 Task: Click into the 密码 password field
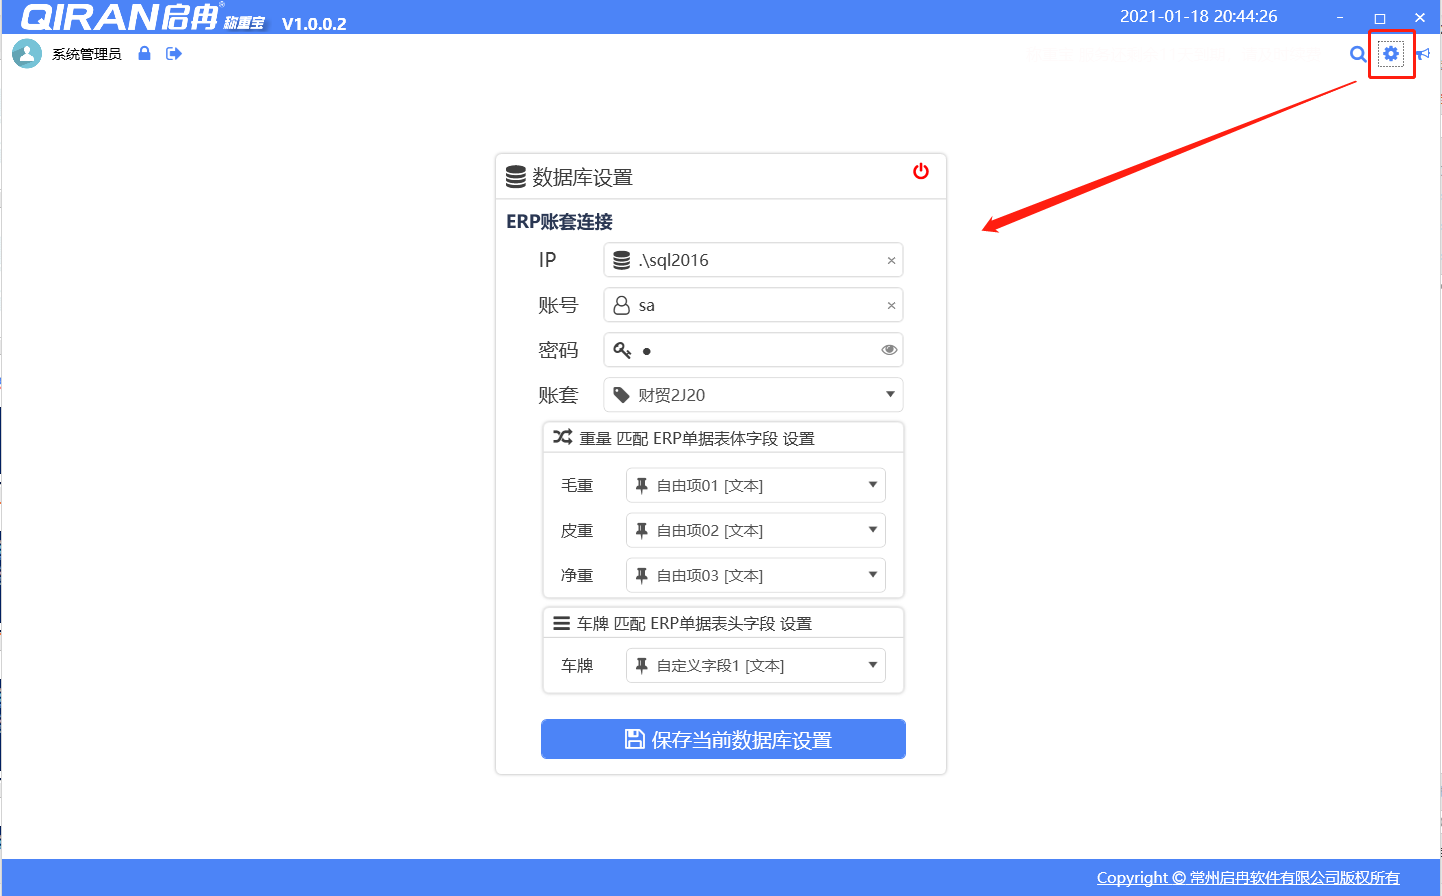755,350
